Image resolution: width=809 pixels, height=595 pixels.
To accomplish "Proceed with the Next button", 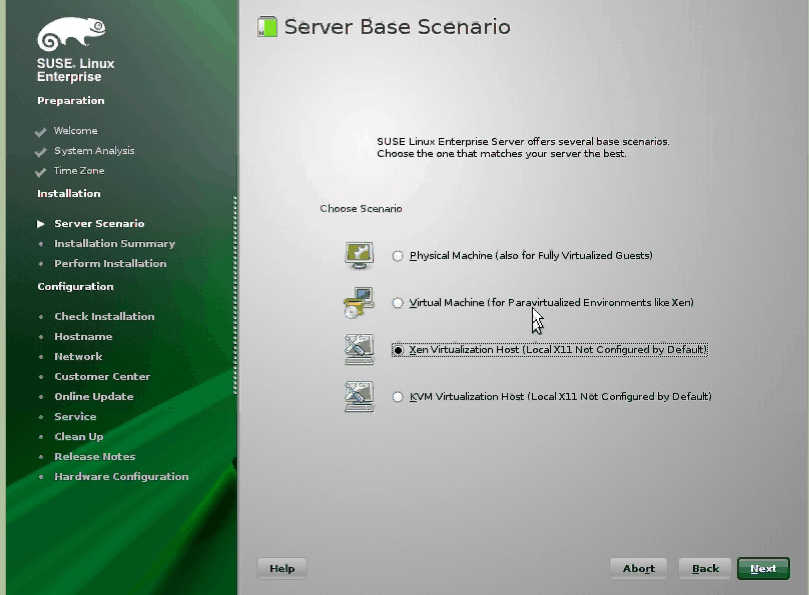I will coord(763,568).
